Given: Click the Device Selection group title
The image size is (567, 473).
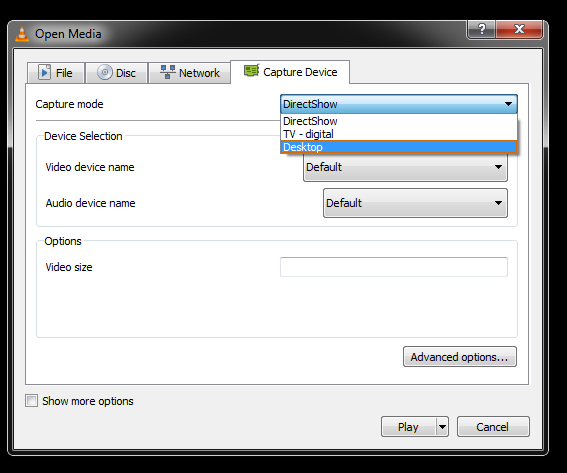Looking at the screenshot, I should 83,136.
